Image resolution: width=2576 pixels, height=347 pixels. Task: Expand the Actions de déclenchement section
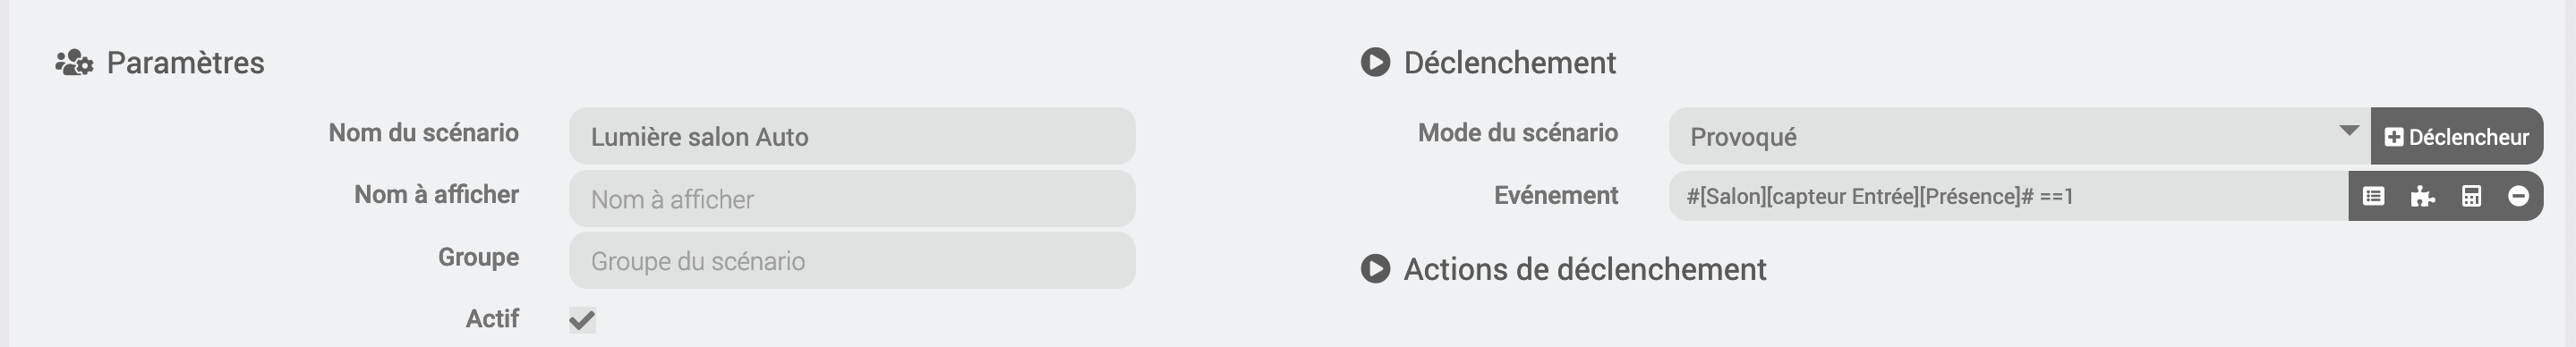[1585, 269]
